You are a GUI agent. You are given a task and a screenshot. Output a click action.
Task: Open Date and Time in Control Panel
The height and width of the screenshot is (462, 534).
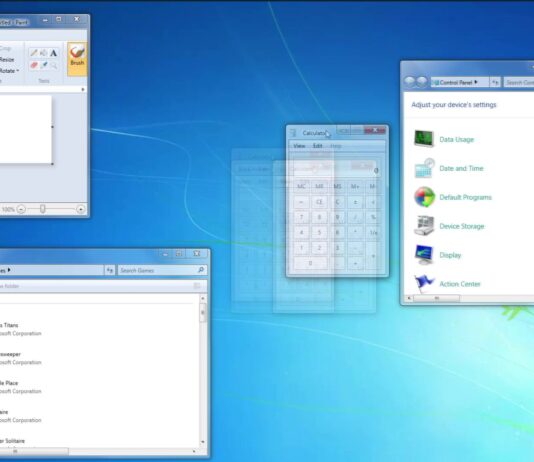coord(461,169)
